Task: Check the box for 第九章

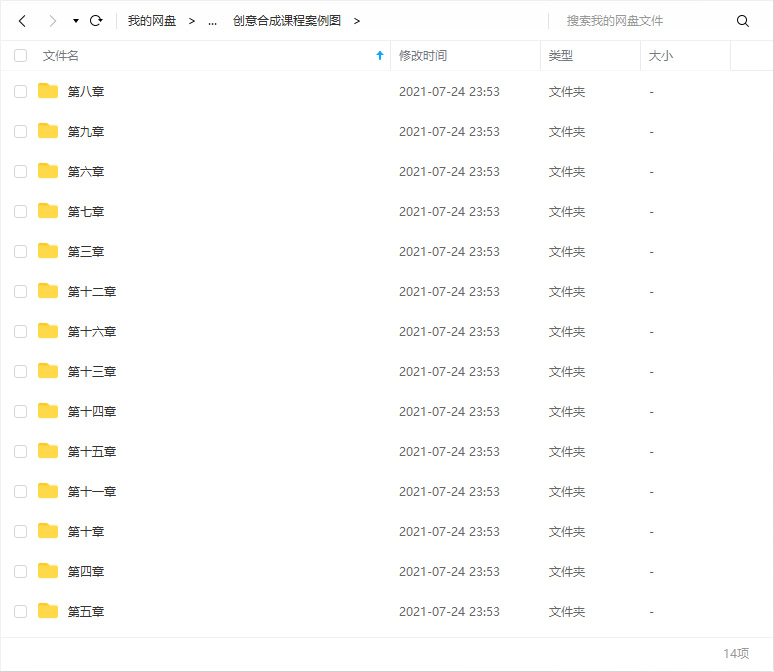Action: (x=20, y=131)
